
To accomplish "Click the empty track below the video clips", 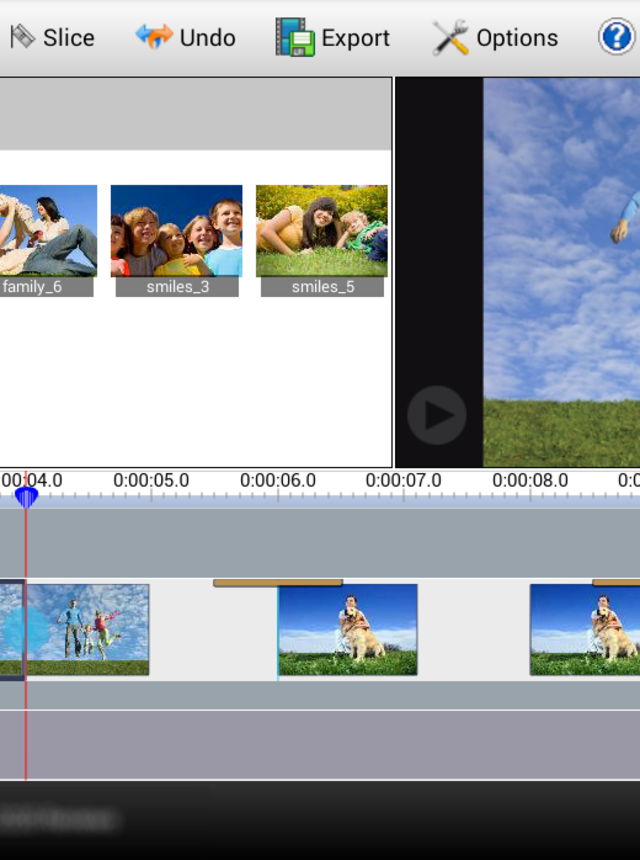I will [x=320, y=744].
